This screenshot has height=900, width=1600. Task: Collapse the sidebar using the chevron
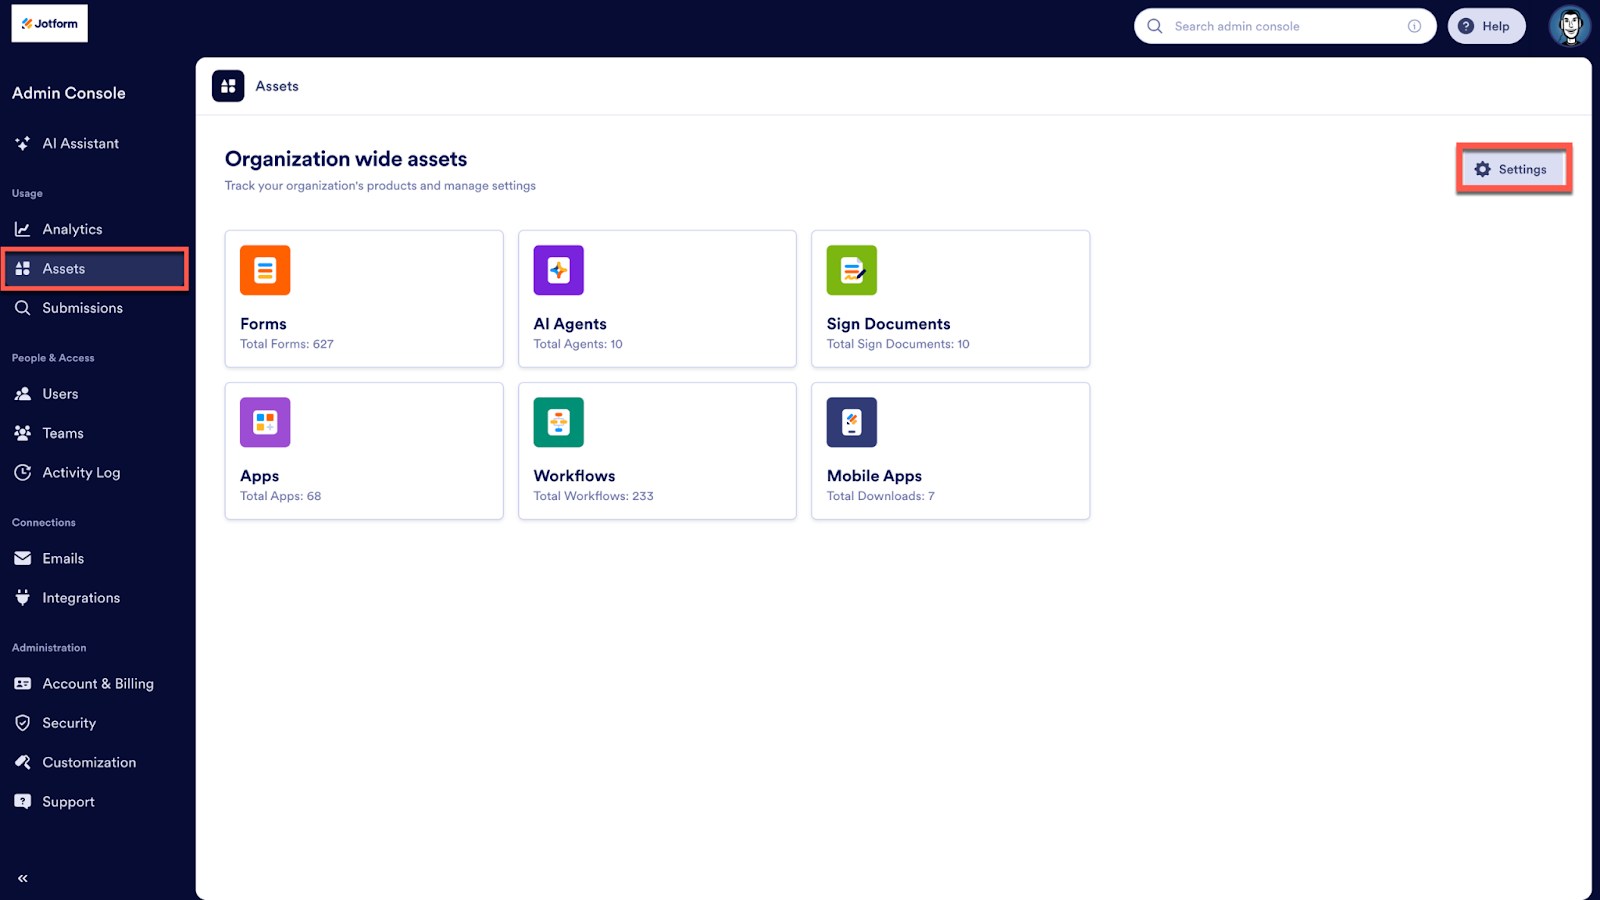pyautogui.click(x=22, y=877)
